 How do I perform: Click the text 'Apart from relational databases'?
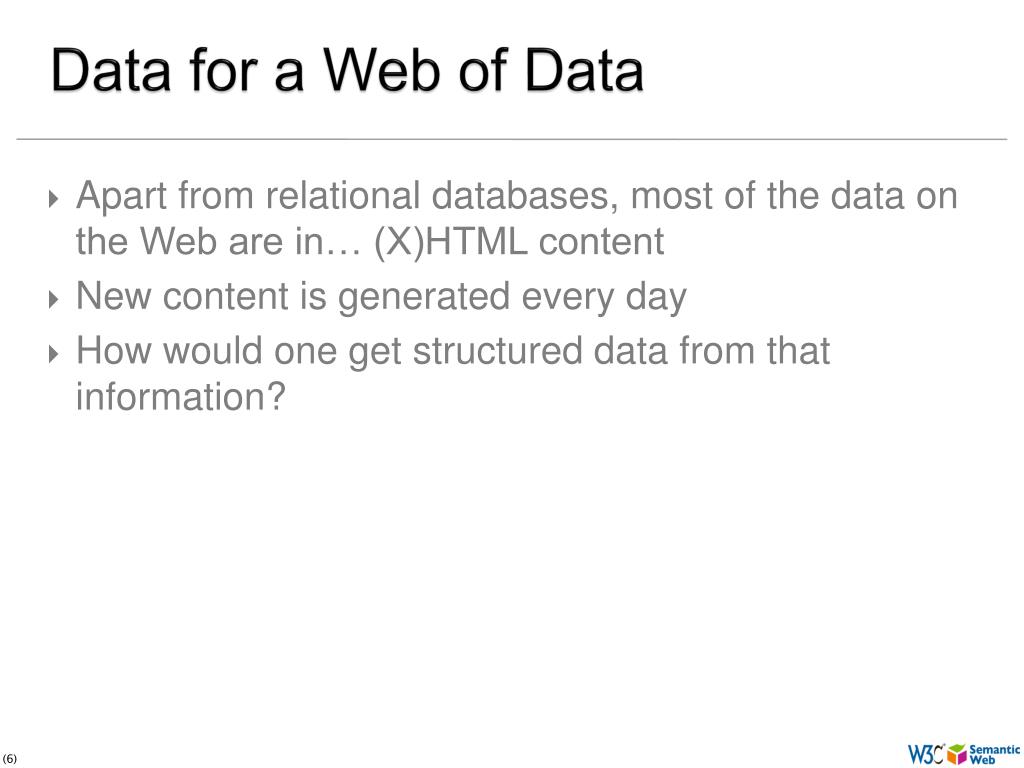coord(347,195)
